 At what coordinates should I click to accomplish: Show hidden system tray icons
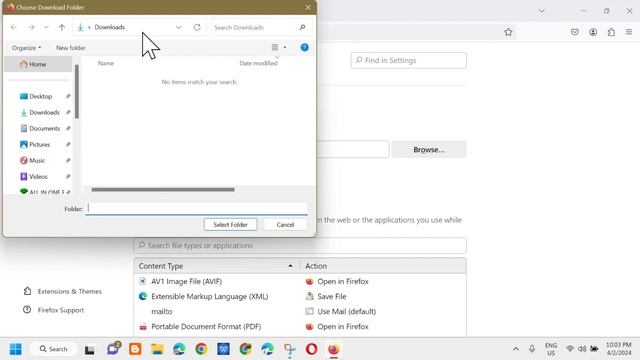(516, 349)
